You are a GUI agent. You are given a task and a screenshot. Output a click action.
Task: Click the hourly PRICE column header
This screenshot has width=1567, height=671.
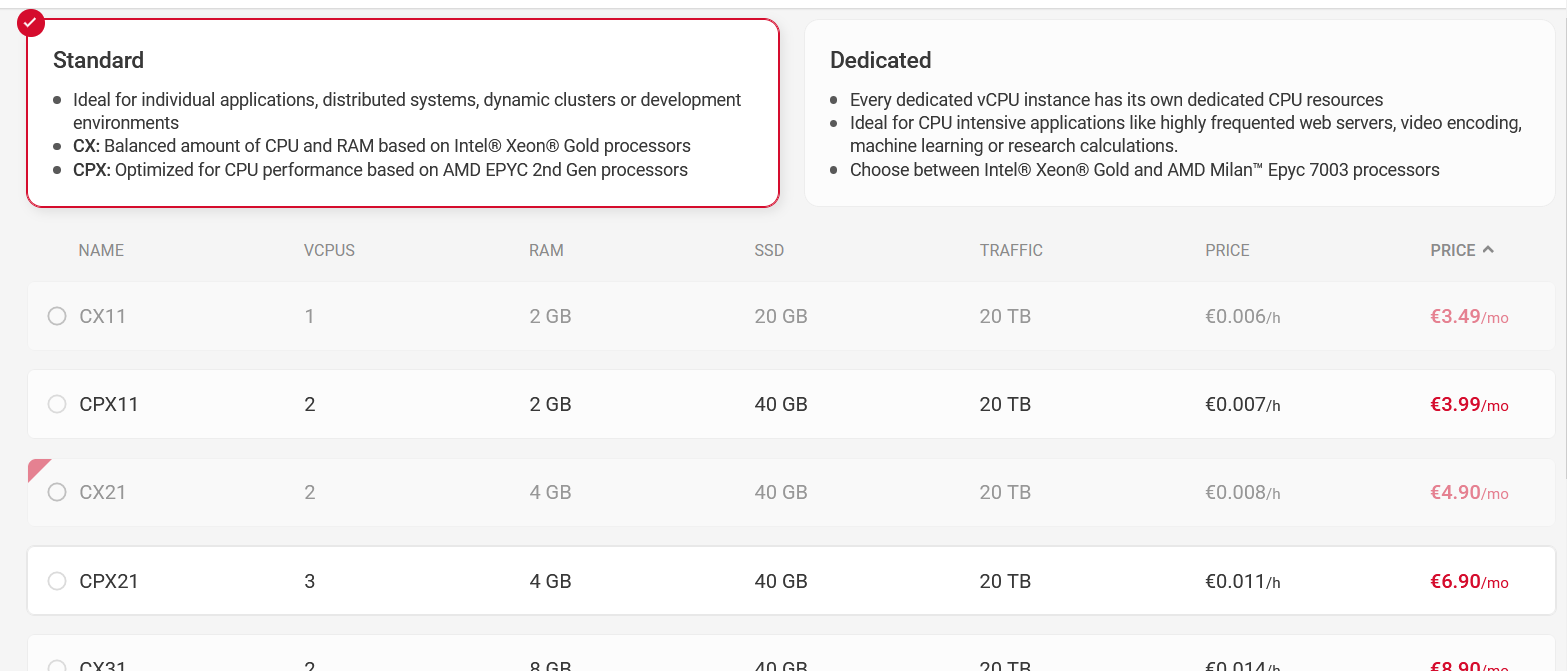(1227, 251)
